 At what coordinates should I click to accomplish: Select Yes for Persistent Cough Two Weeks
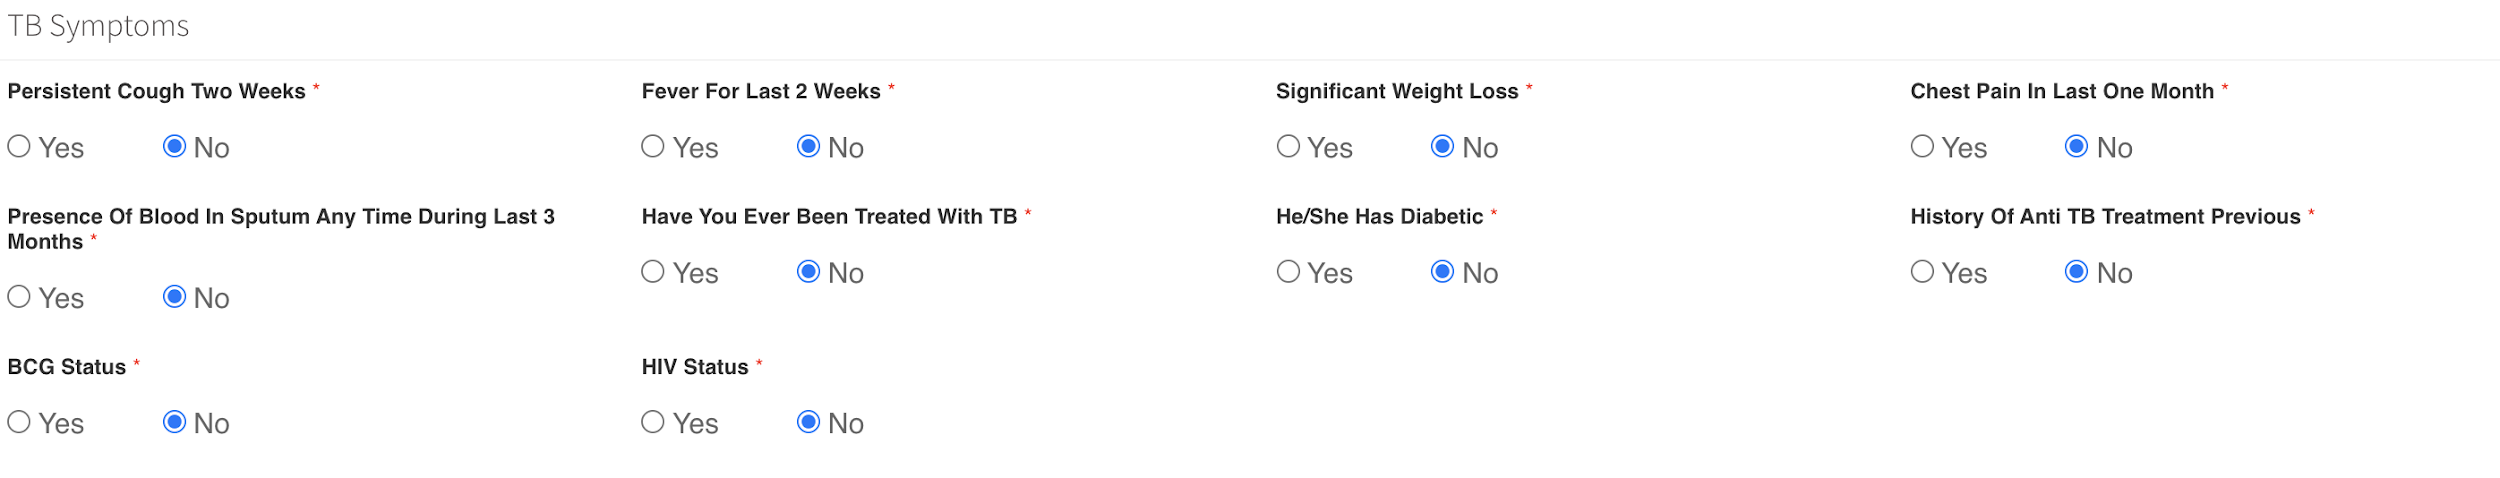[x=19, y=147]
